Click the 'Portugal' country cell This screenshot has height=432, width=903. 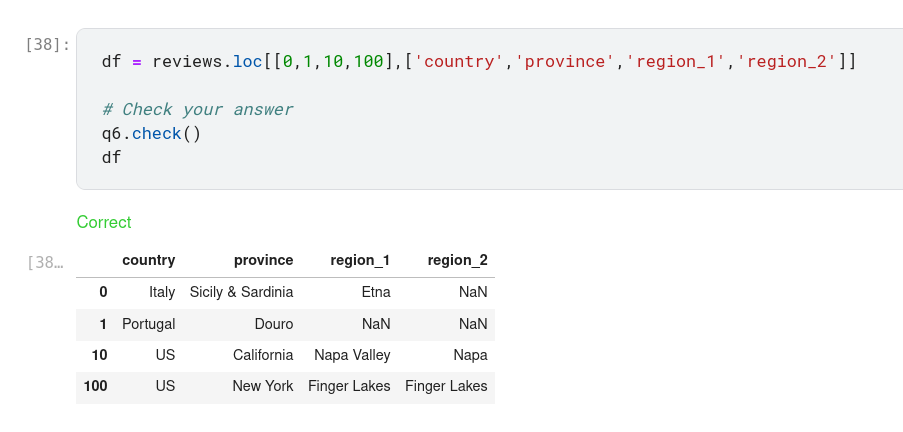point(148,324)
